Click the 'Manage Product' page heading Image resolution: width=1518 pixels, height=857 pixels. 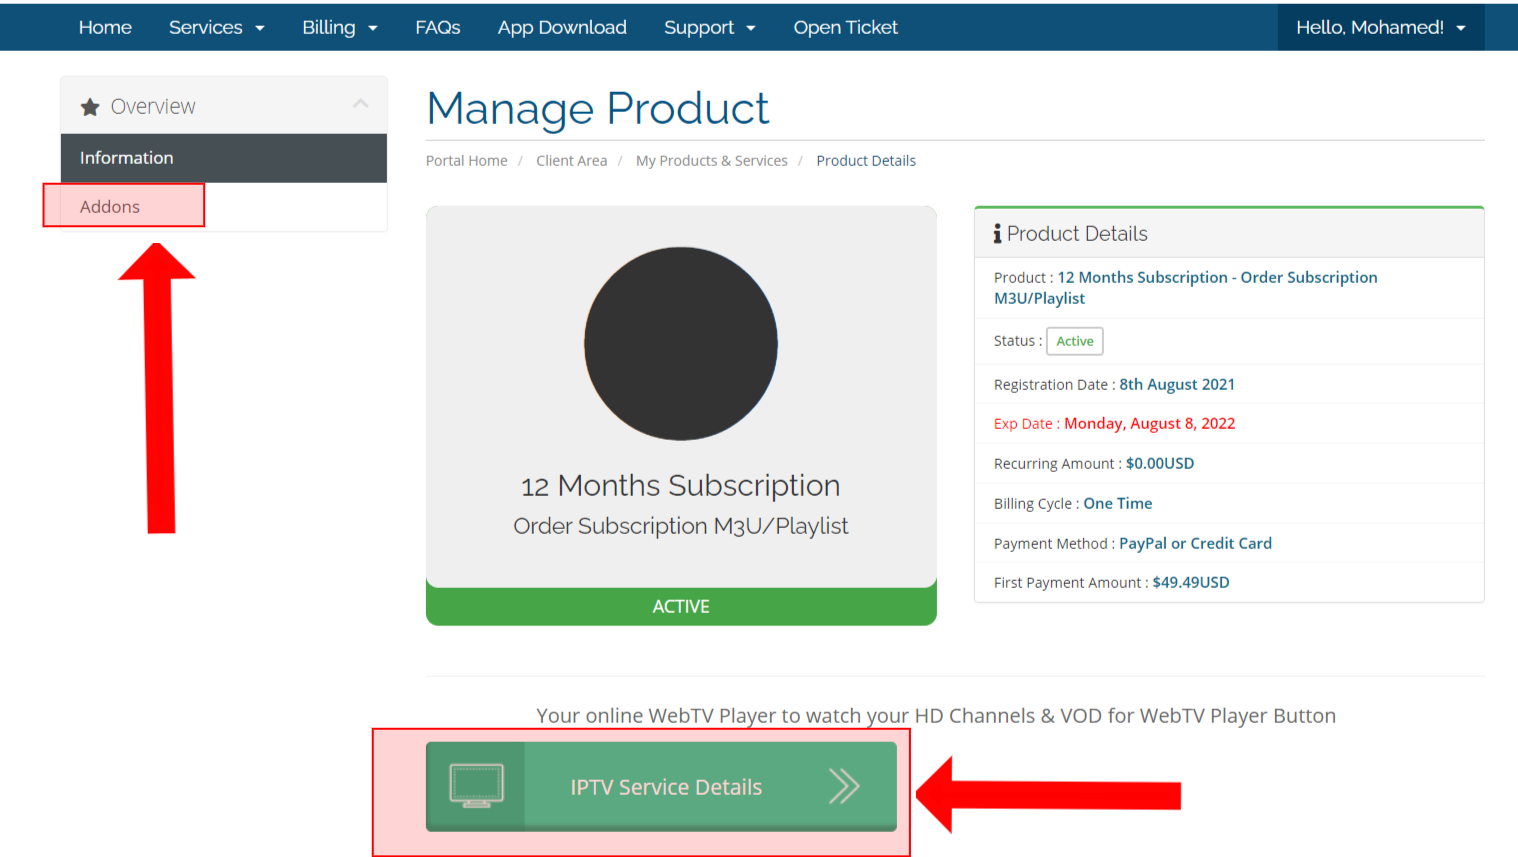(x=598, y=109)
